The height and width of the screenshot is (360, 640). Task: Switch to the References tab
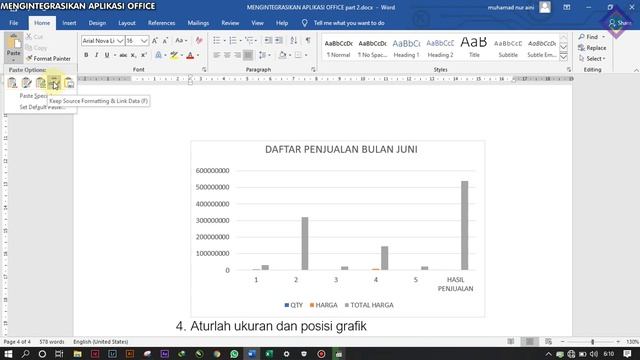pos(162,23)
